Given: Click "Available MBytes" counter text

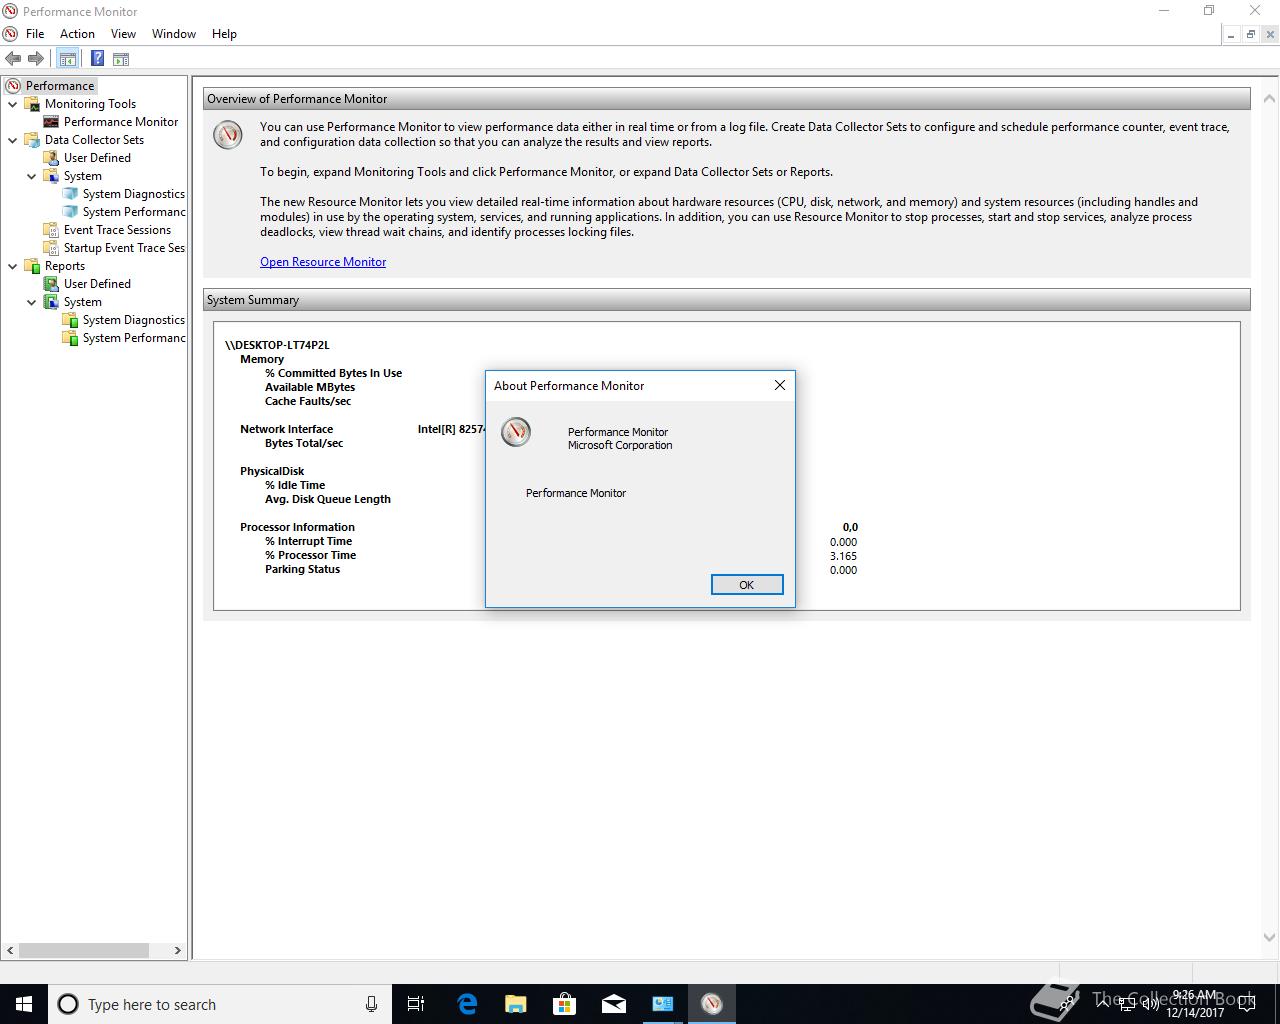Looking at the screenshot, I should click(310, 387).
